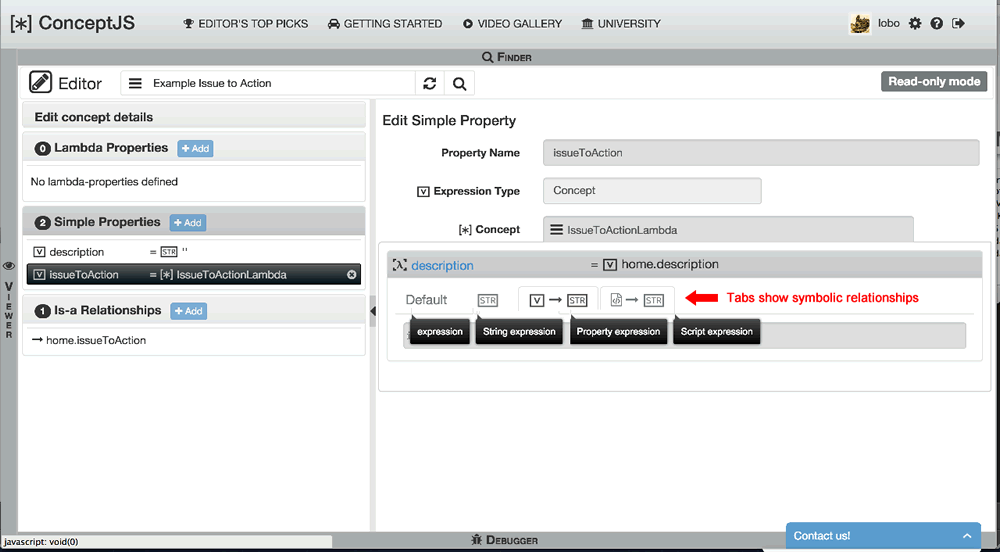Click the sign out icon
The width and height of the screenshot is (1000, 552).
pyautogui.click(x=958, y=24)
